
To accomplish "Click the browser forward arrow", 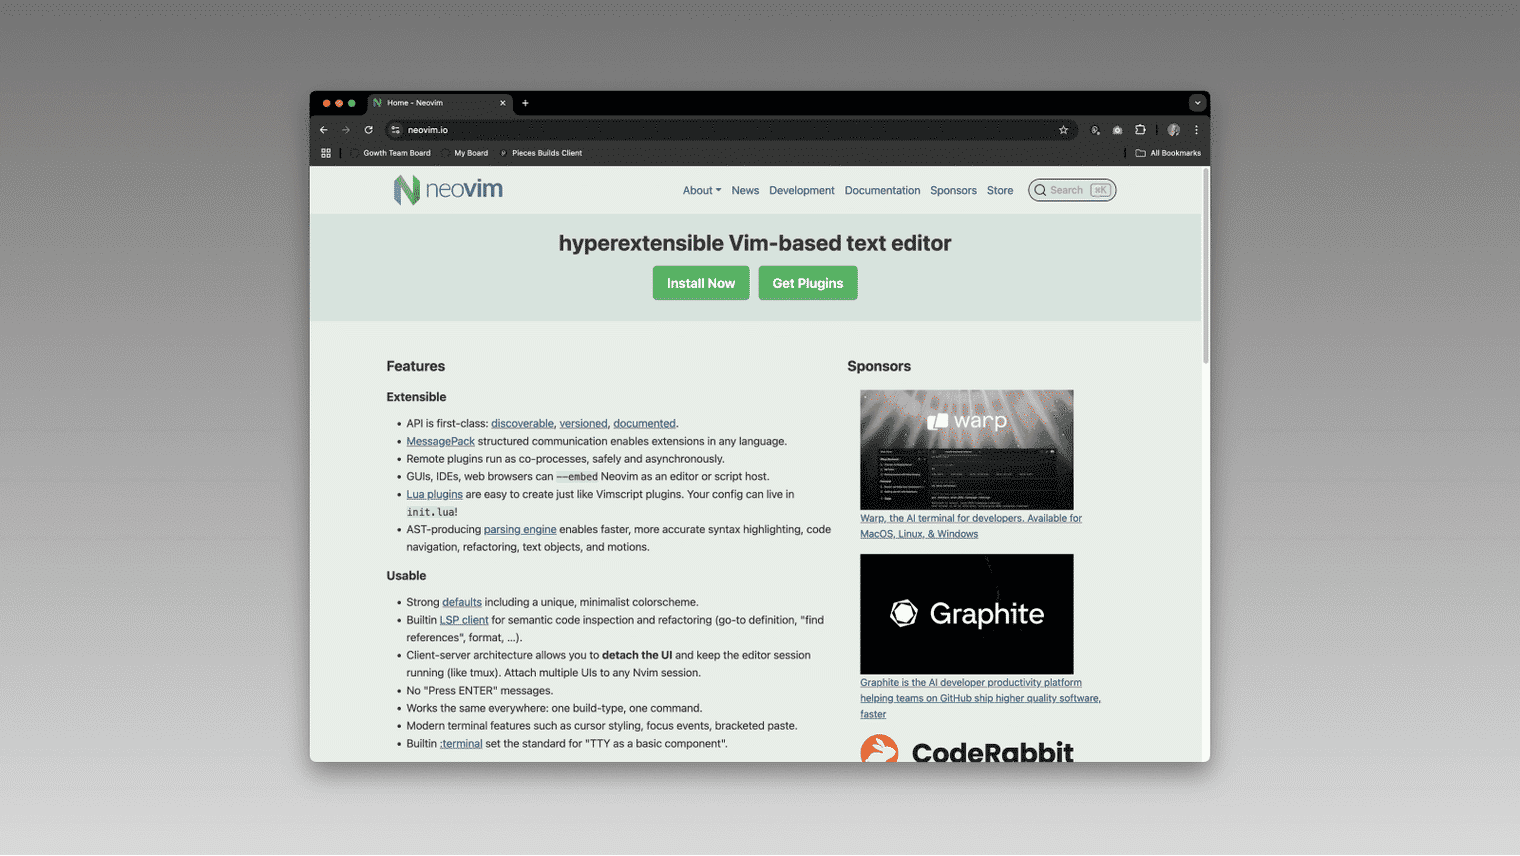I will point(346,130).
